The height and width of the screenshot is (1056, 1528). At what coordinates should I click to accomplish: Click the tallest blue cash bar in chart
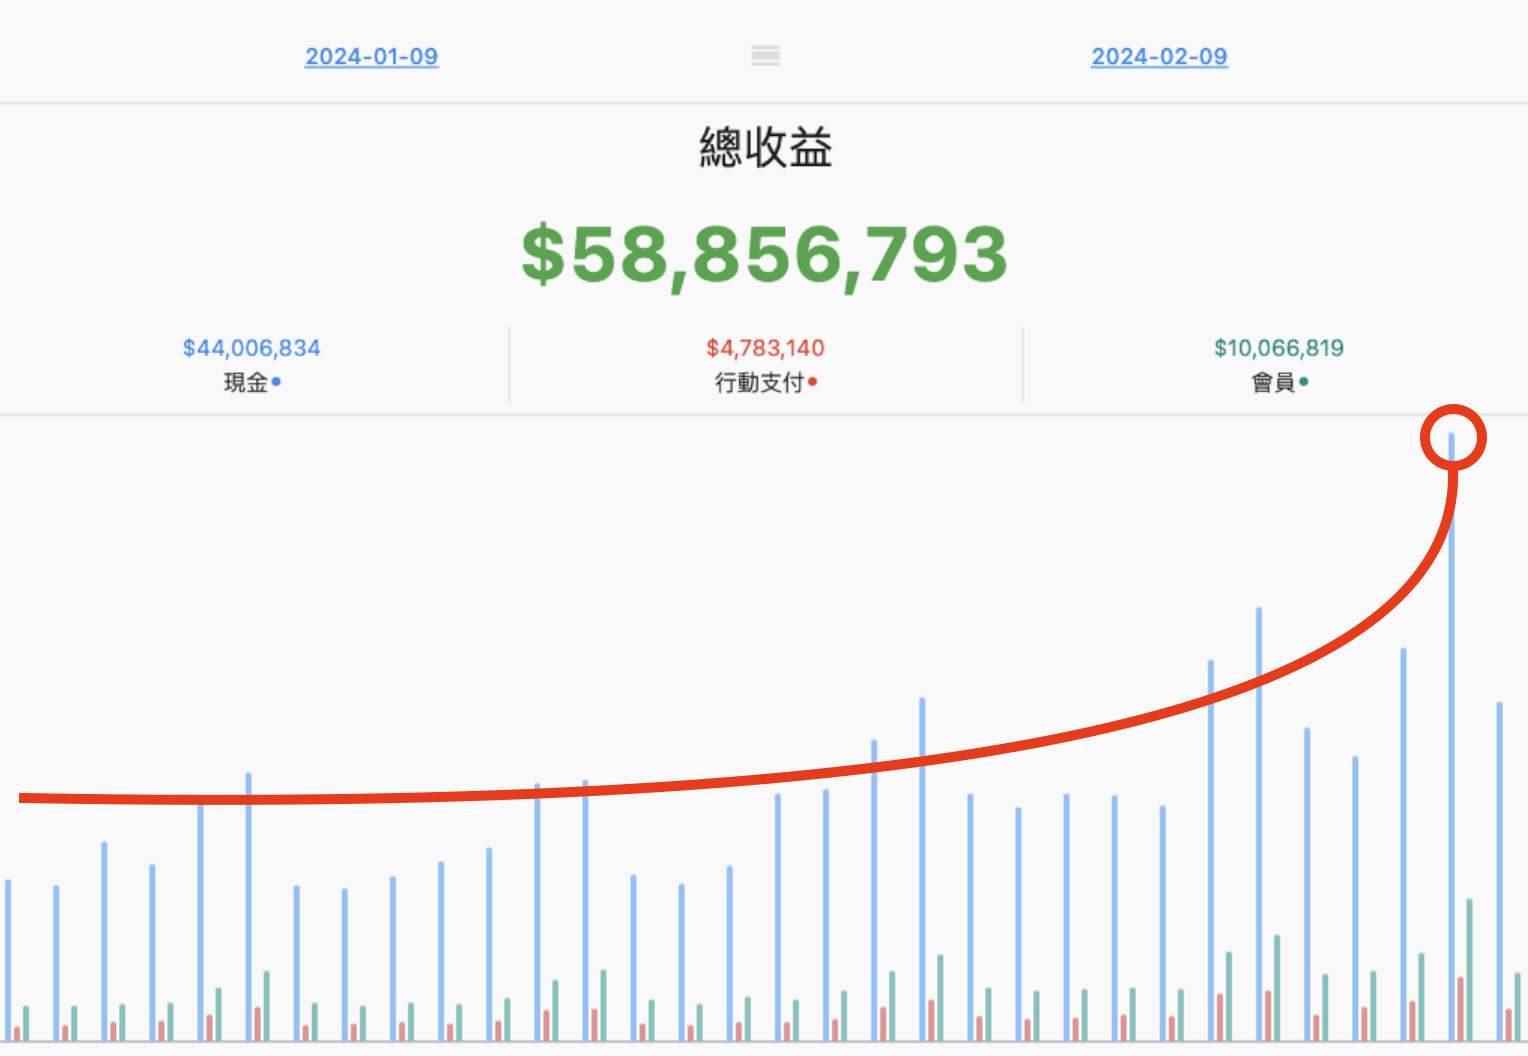[1451, 737]
